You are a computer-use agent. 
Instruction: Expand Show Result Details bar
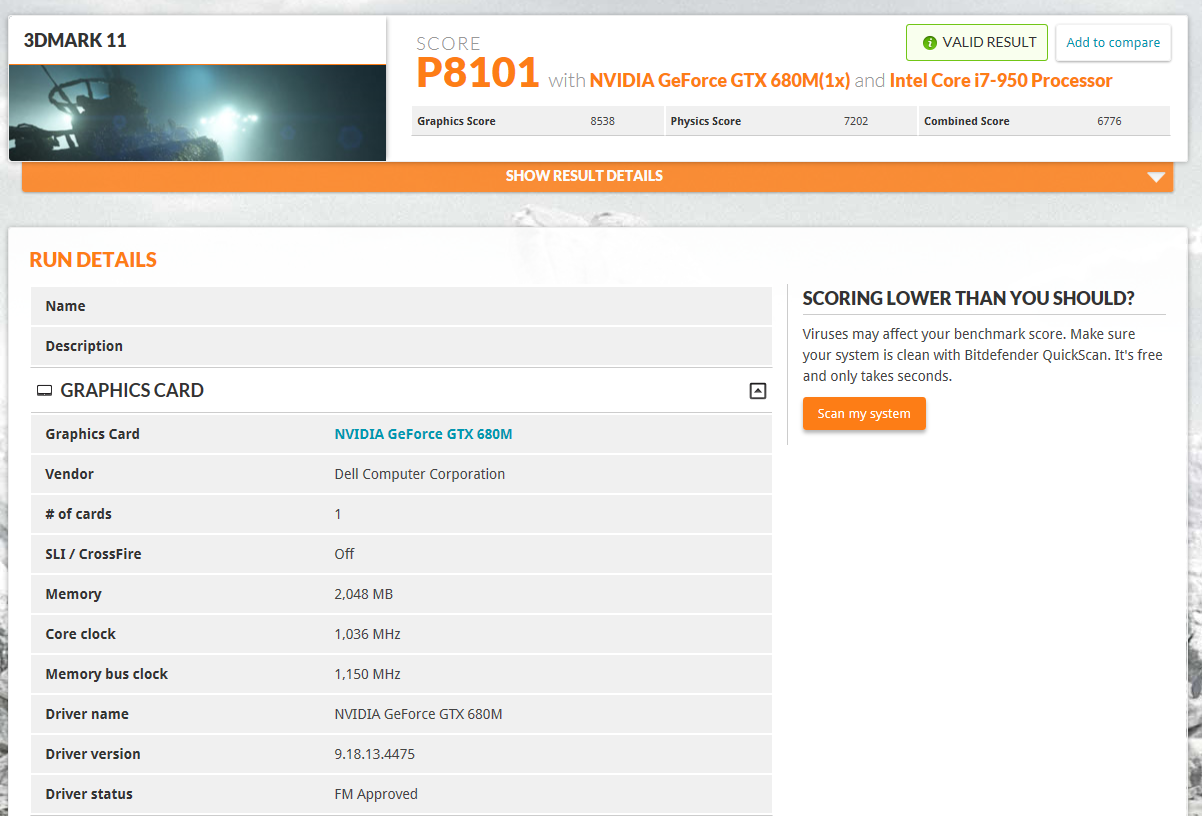[x=597, y=176]
